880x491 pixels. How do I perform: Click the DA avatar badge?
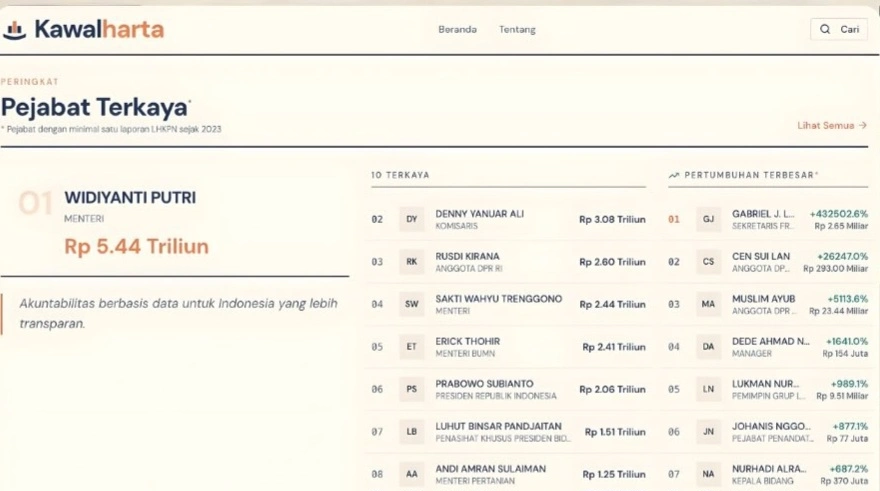[708, 347]
